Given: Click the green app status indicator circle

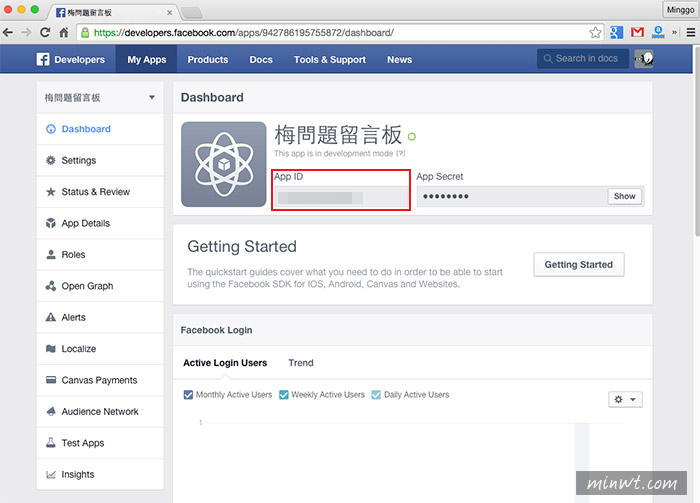Looking at the screenshot, I should point(412,137).
